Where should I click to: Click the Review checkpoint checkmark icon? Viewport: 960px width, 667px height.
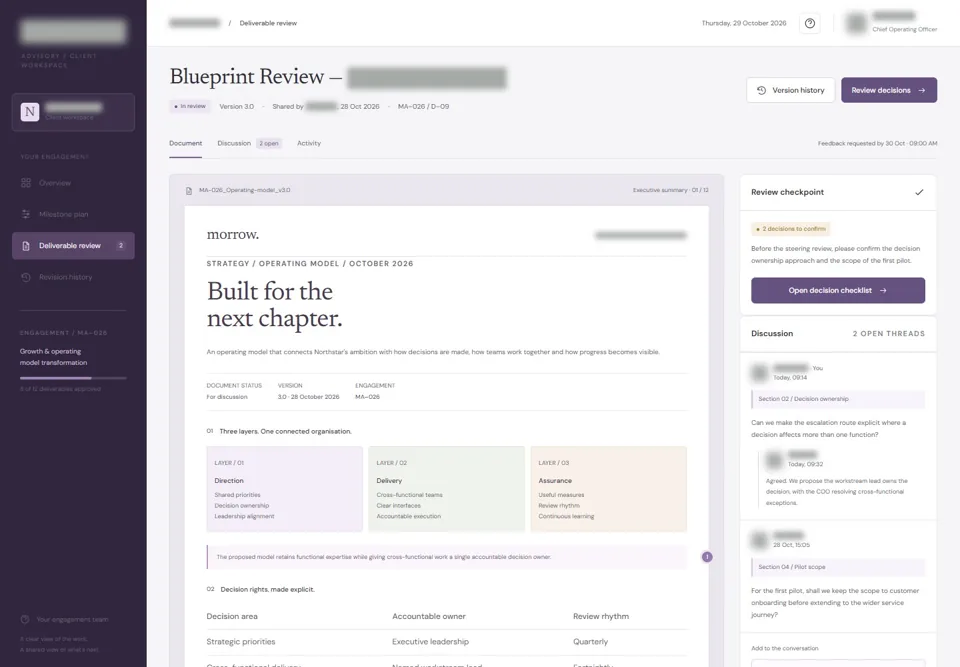tap(919, 192)
